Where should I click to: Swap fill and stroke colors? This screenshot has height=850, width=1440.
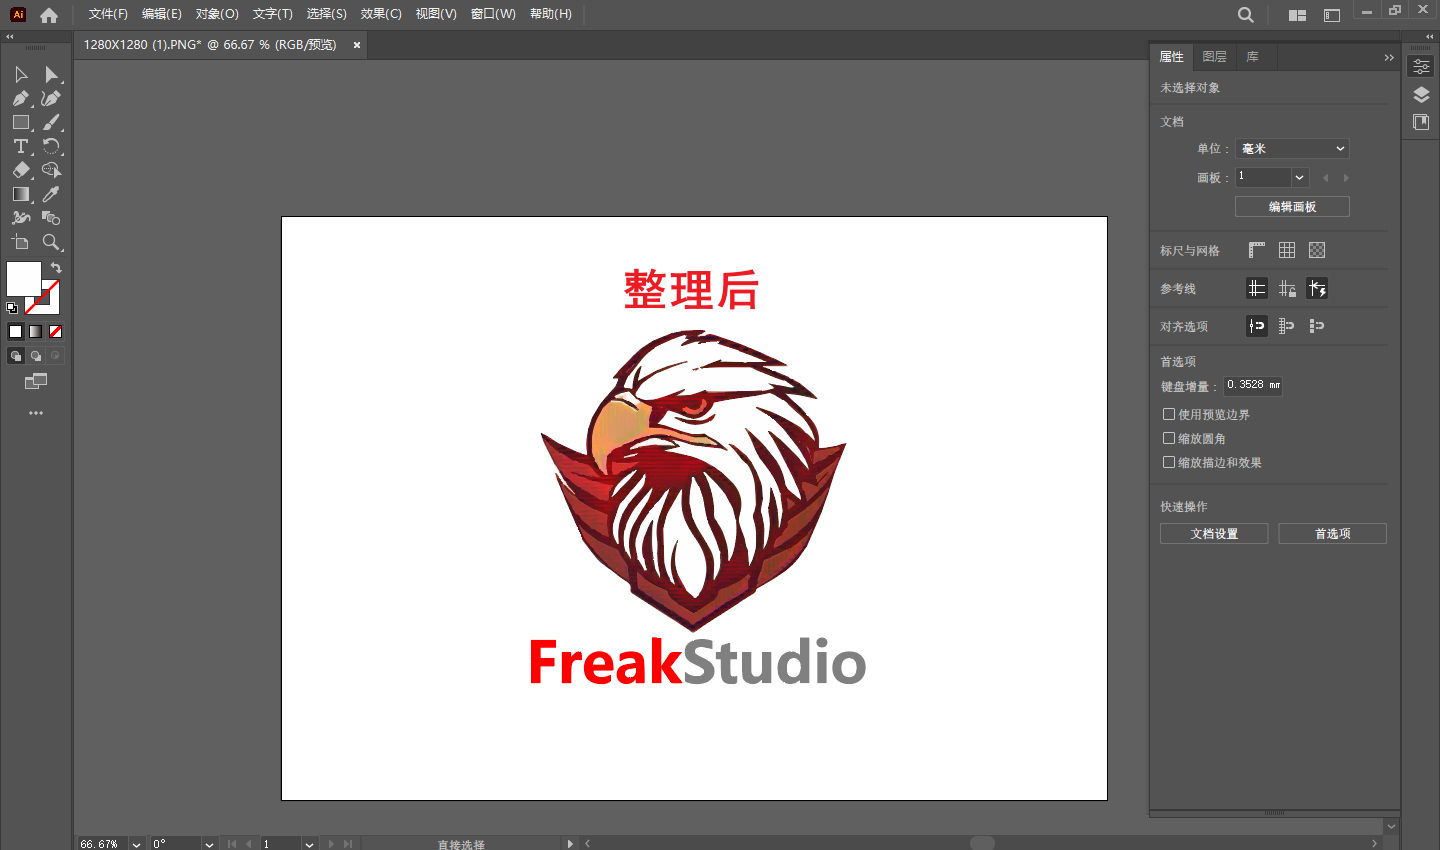(56, 268)
